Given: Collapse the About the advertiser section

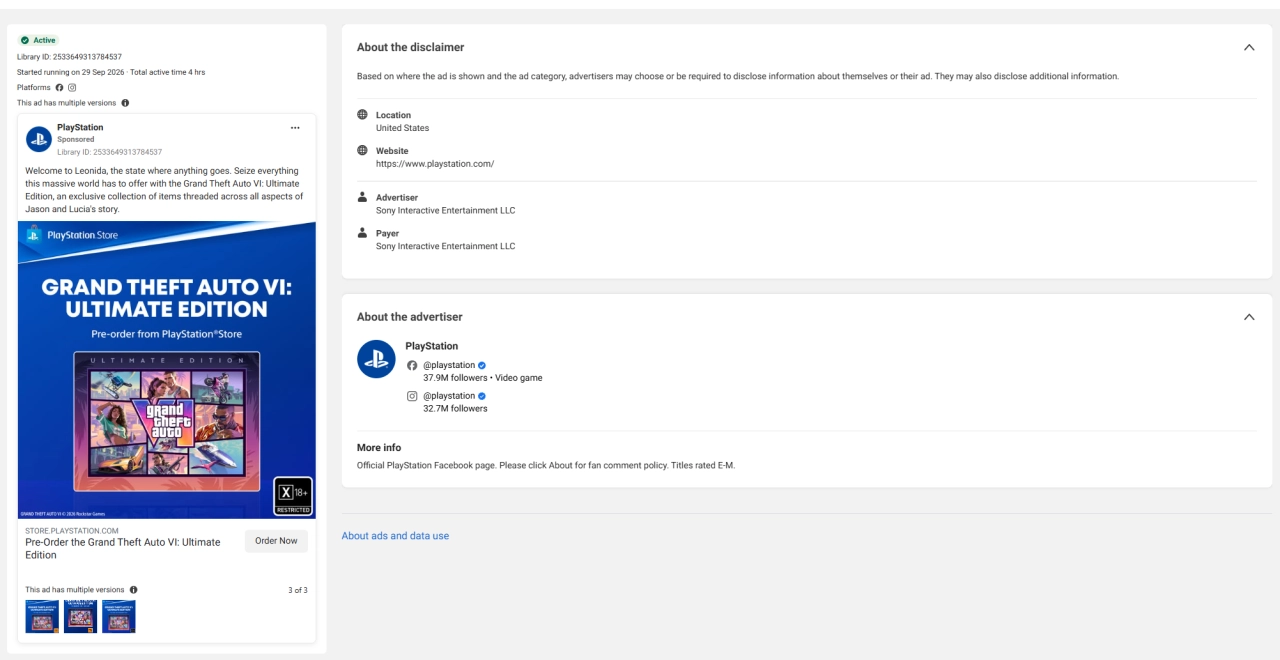Looking at the screenshot, I should [x=1249, y=317].
